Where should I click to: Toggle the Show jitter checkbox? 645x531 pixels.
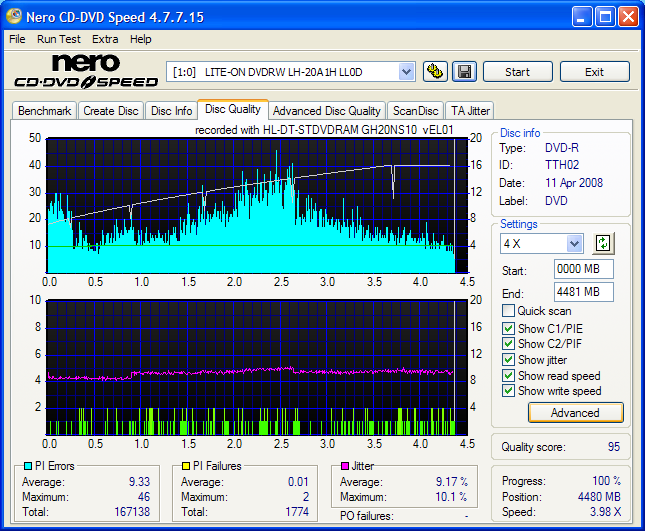coord(509,359)
